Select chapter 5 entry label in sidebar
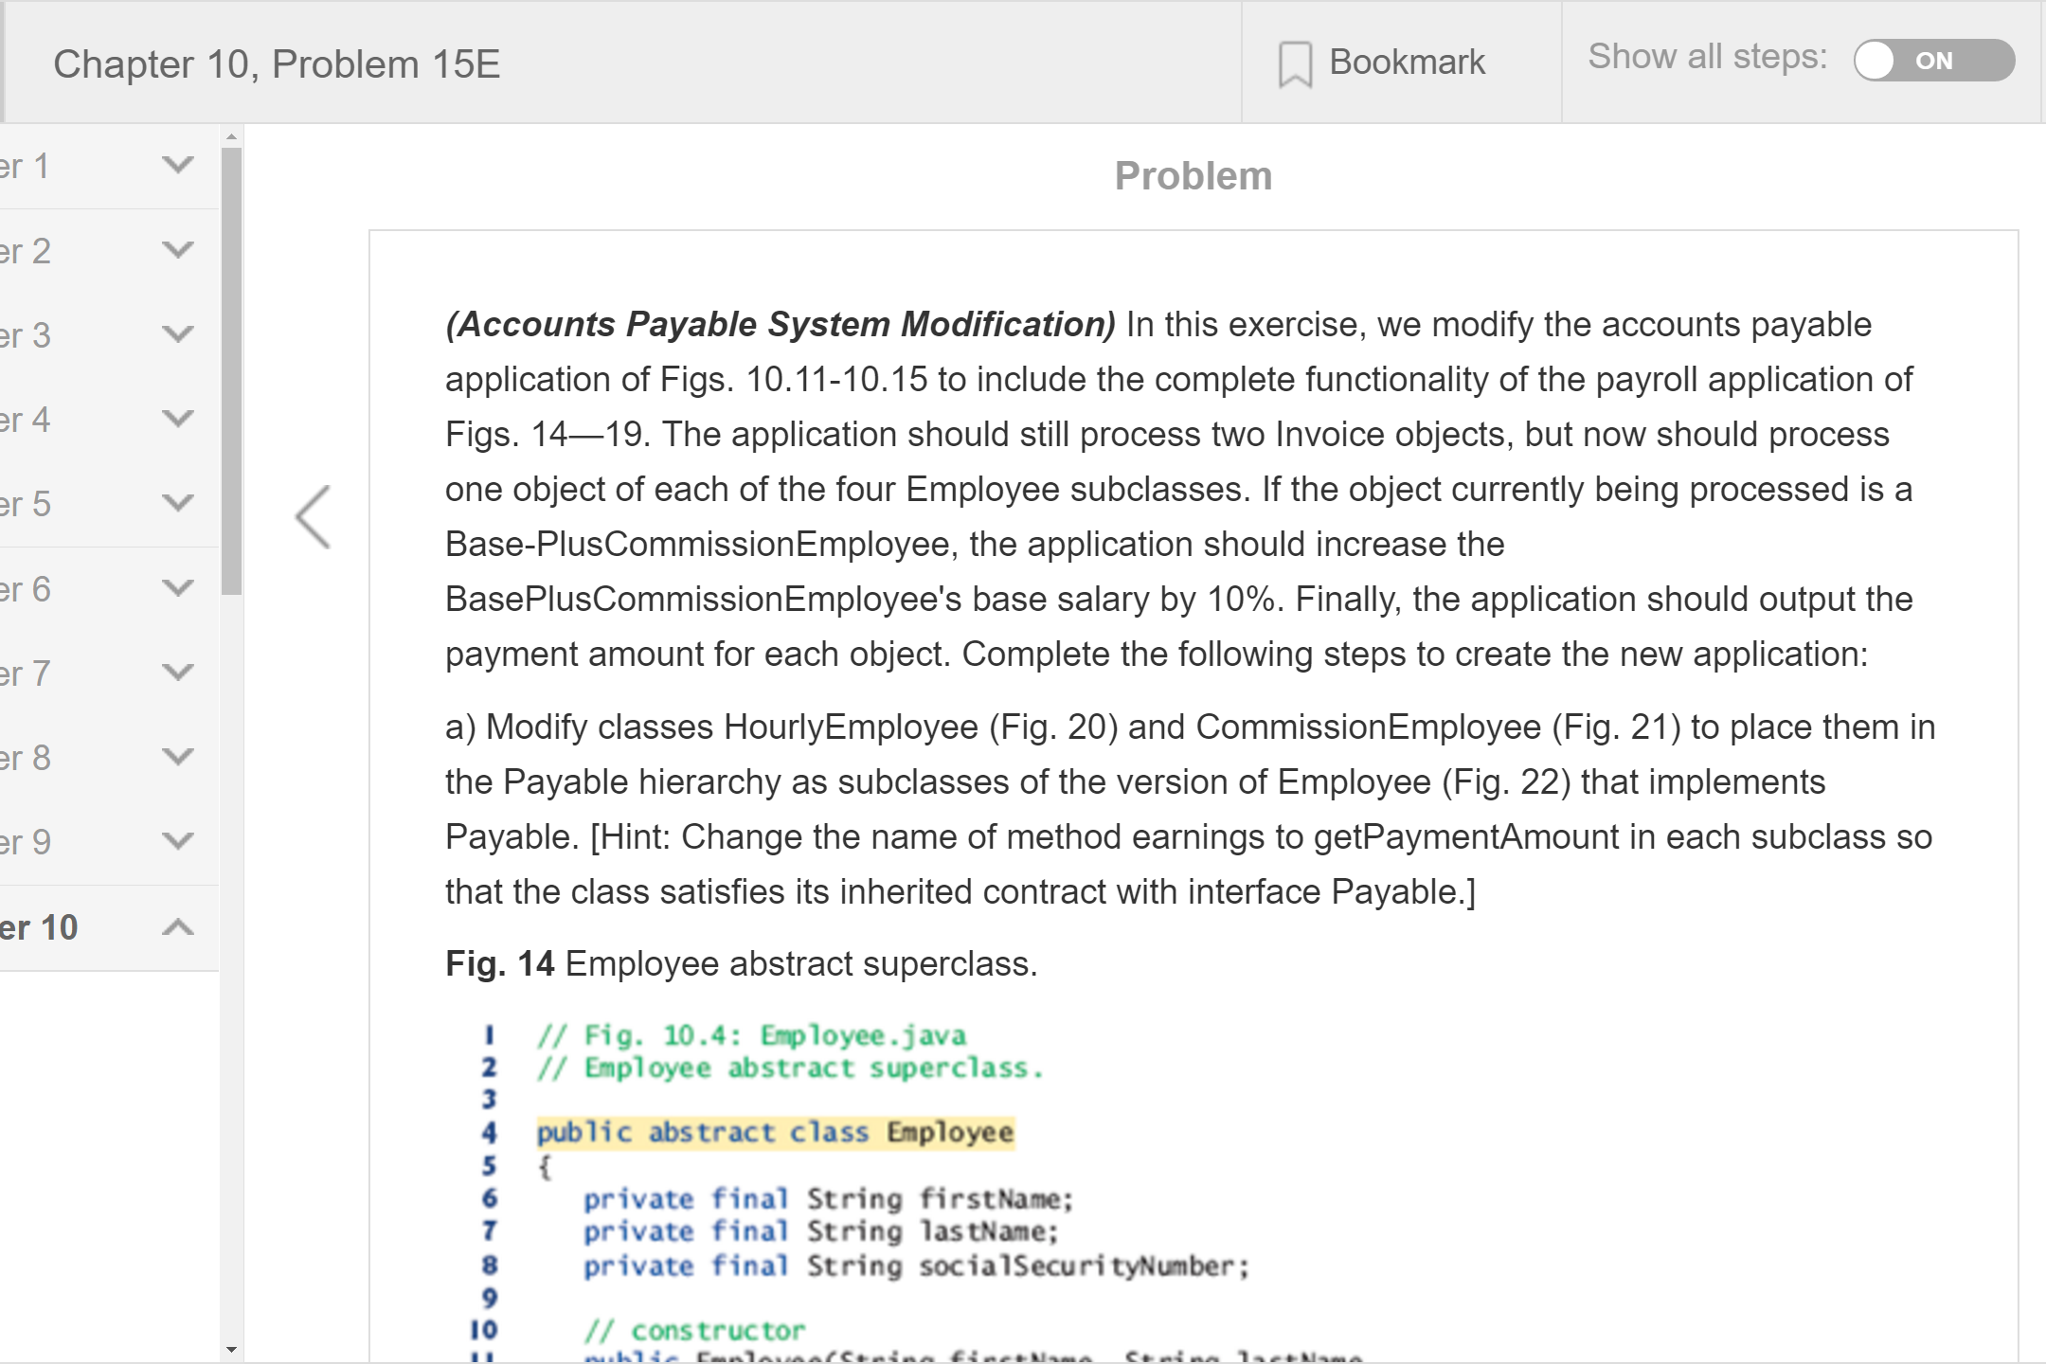The height and width of the screenshot is (1364, 2046). pos(25,504)
